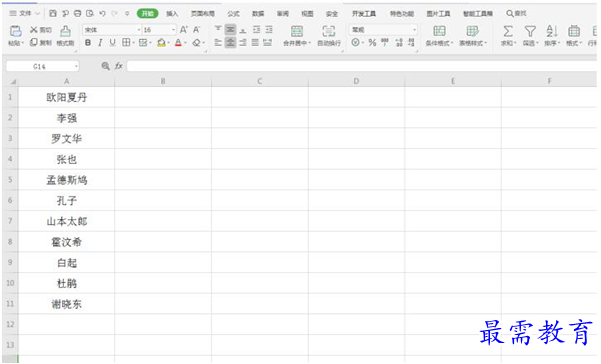The width and height of the screenshot is (601, 364).
Task: Click the Print icon in quick access toolbar
Action: click(x=77, y=13)
